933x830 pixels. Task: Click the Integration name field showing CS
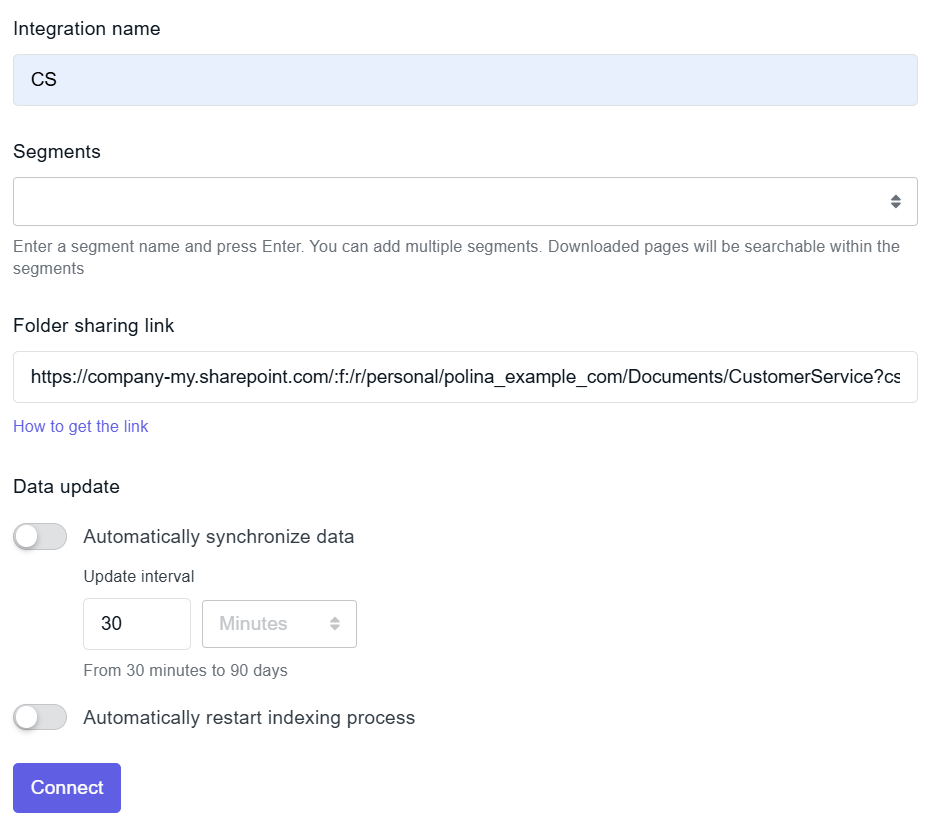point(465,79)
